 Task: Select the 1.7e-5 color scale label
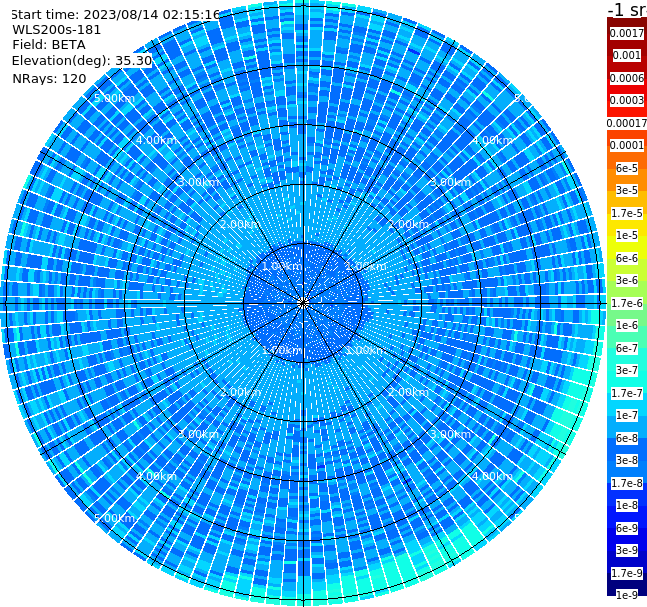pos(627,213)
